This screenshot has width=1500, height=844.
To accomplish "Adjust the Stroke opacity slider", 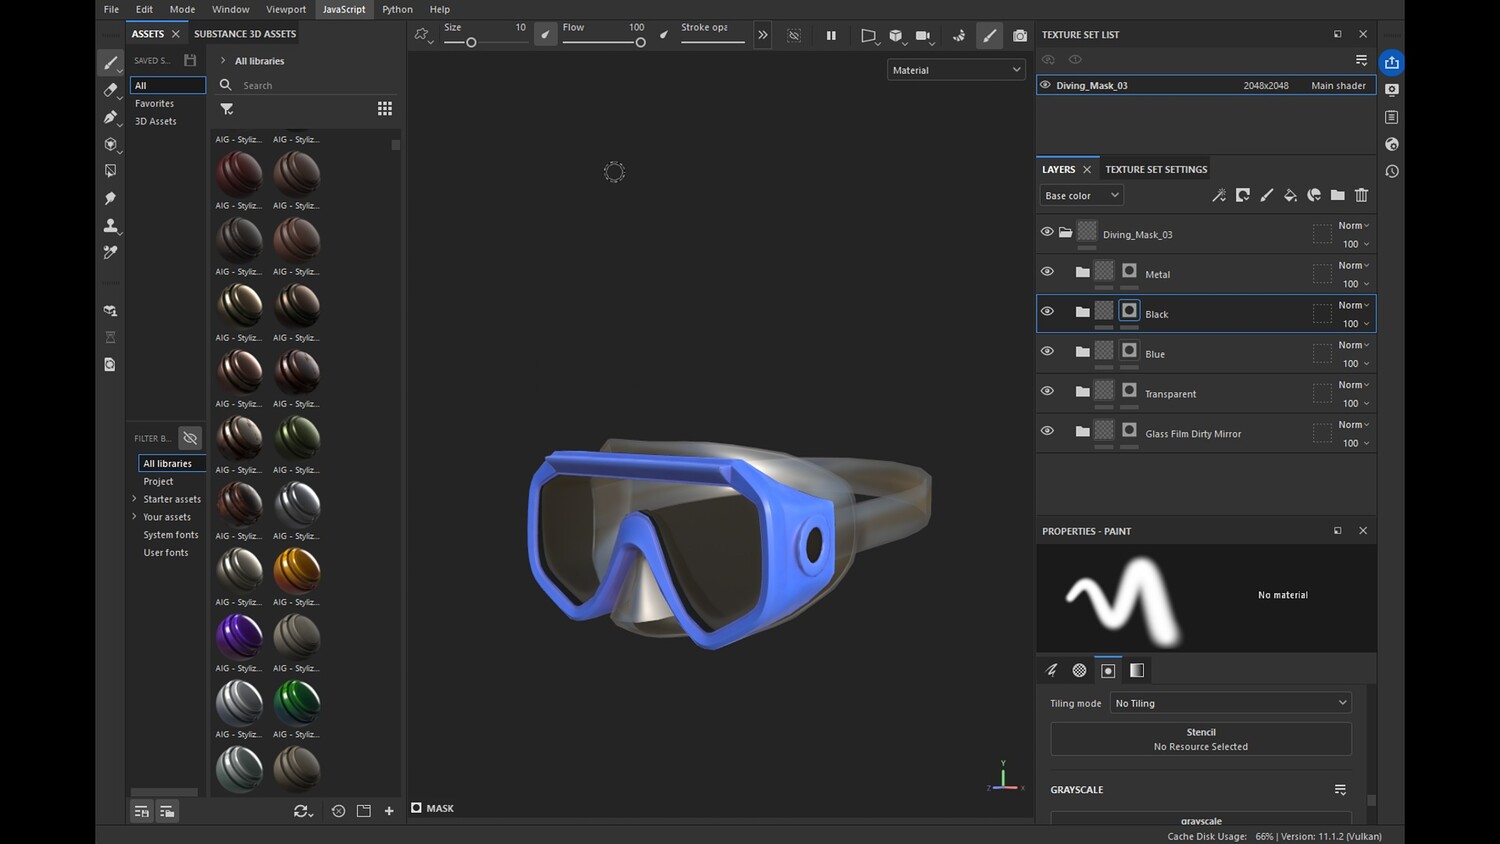I will coord(713,42).
